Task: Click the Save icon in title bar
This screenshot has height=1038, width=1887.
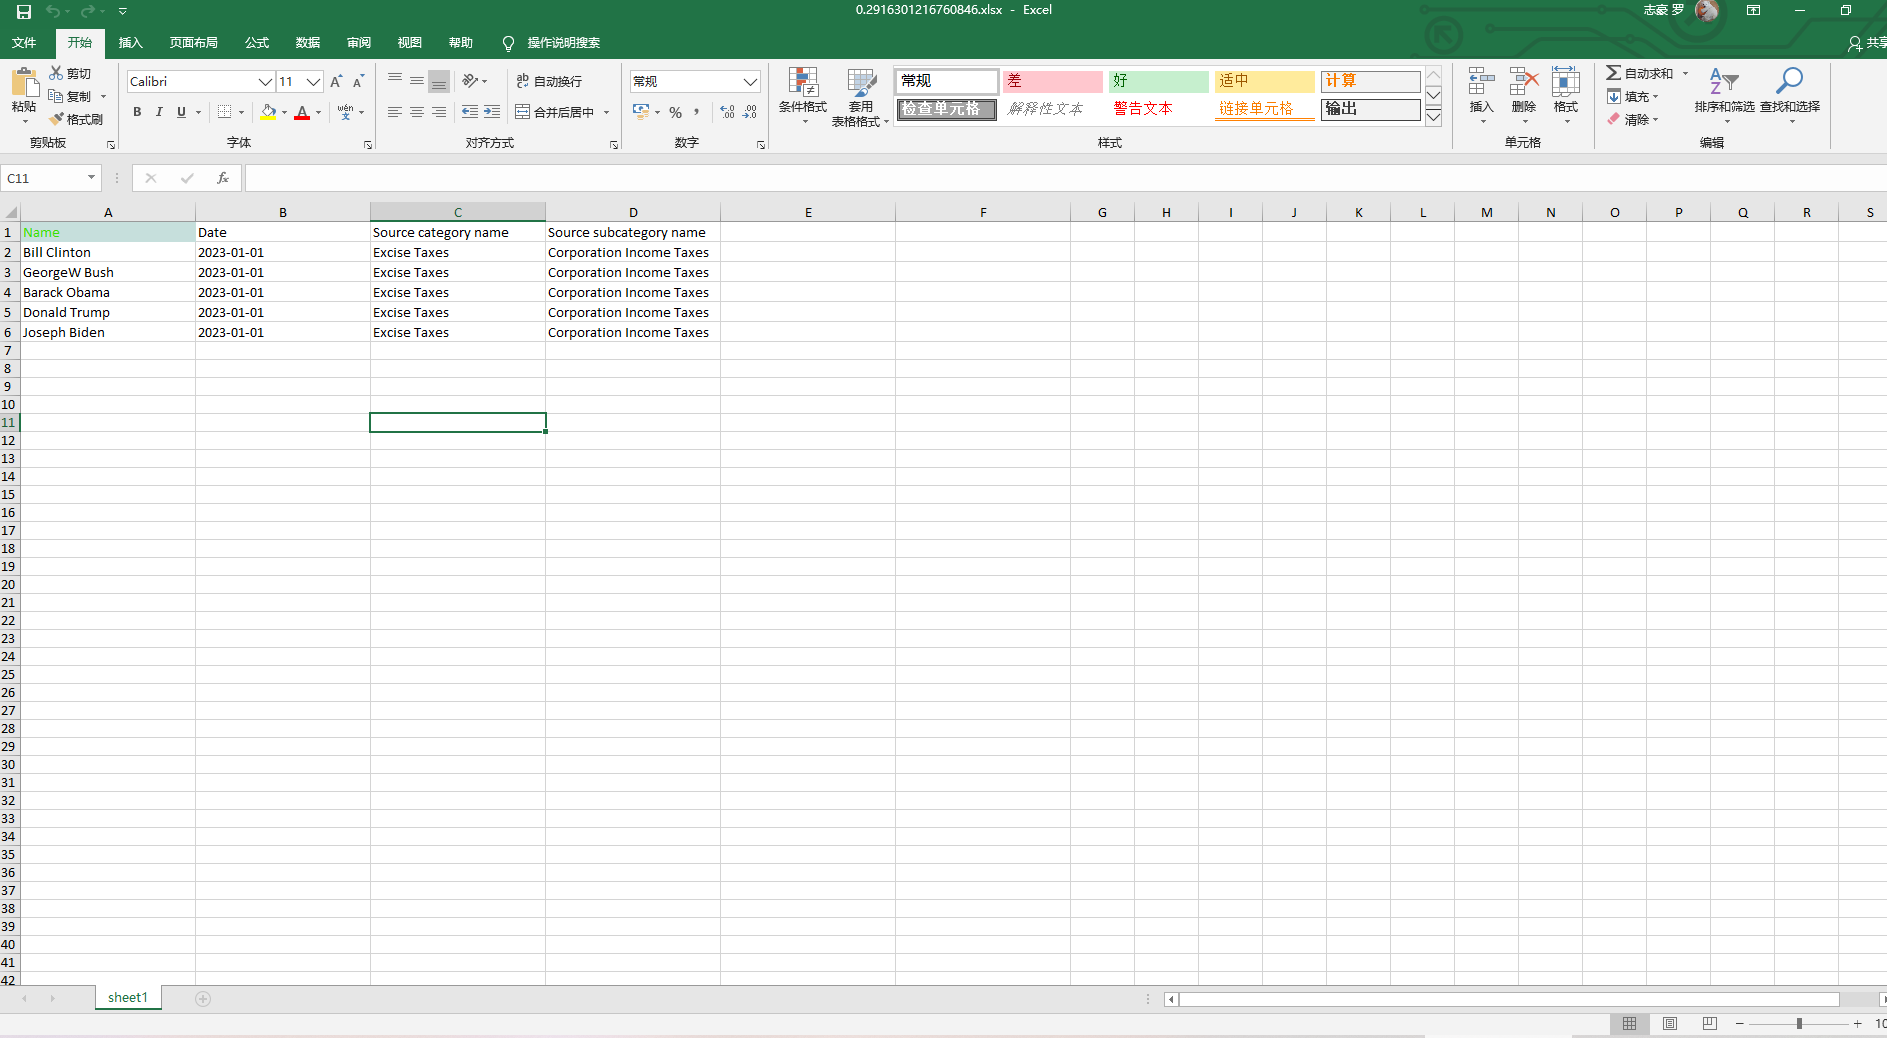Action: pos(24,12)
